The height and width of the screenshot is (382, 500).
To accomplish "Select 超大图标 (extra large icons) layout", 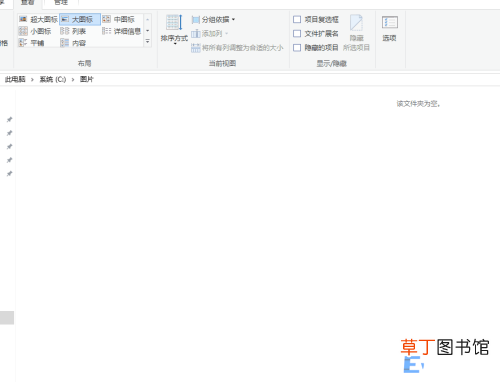I will (x=38, y=19).
